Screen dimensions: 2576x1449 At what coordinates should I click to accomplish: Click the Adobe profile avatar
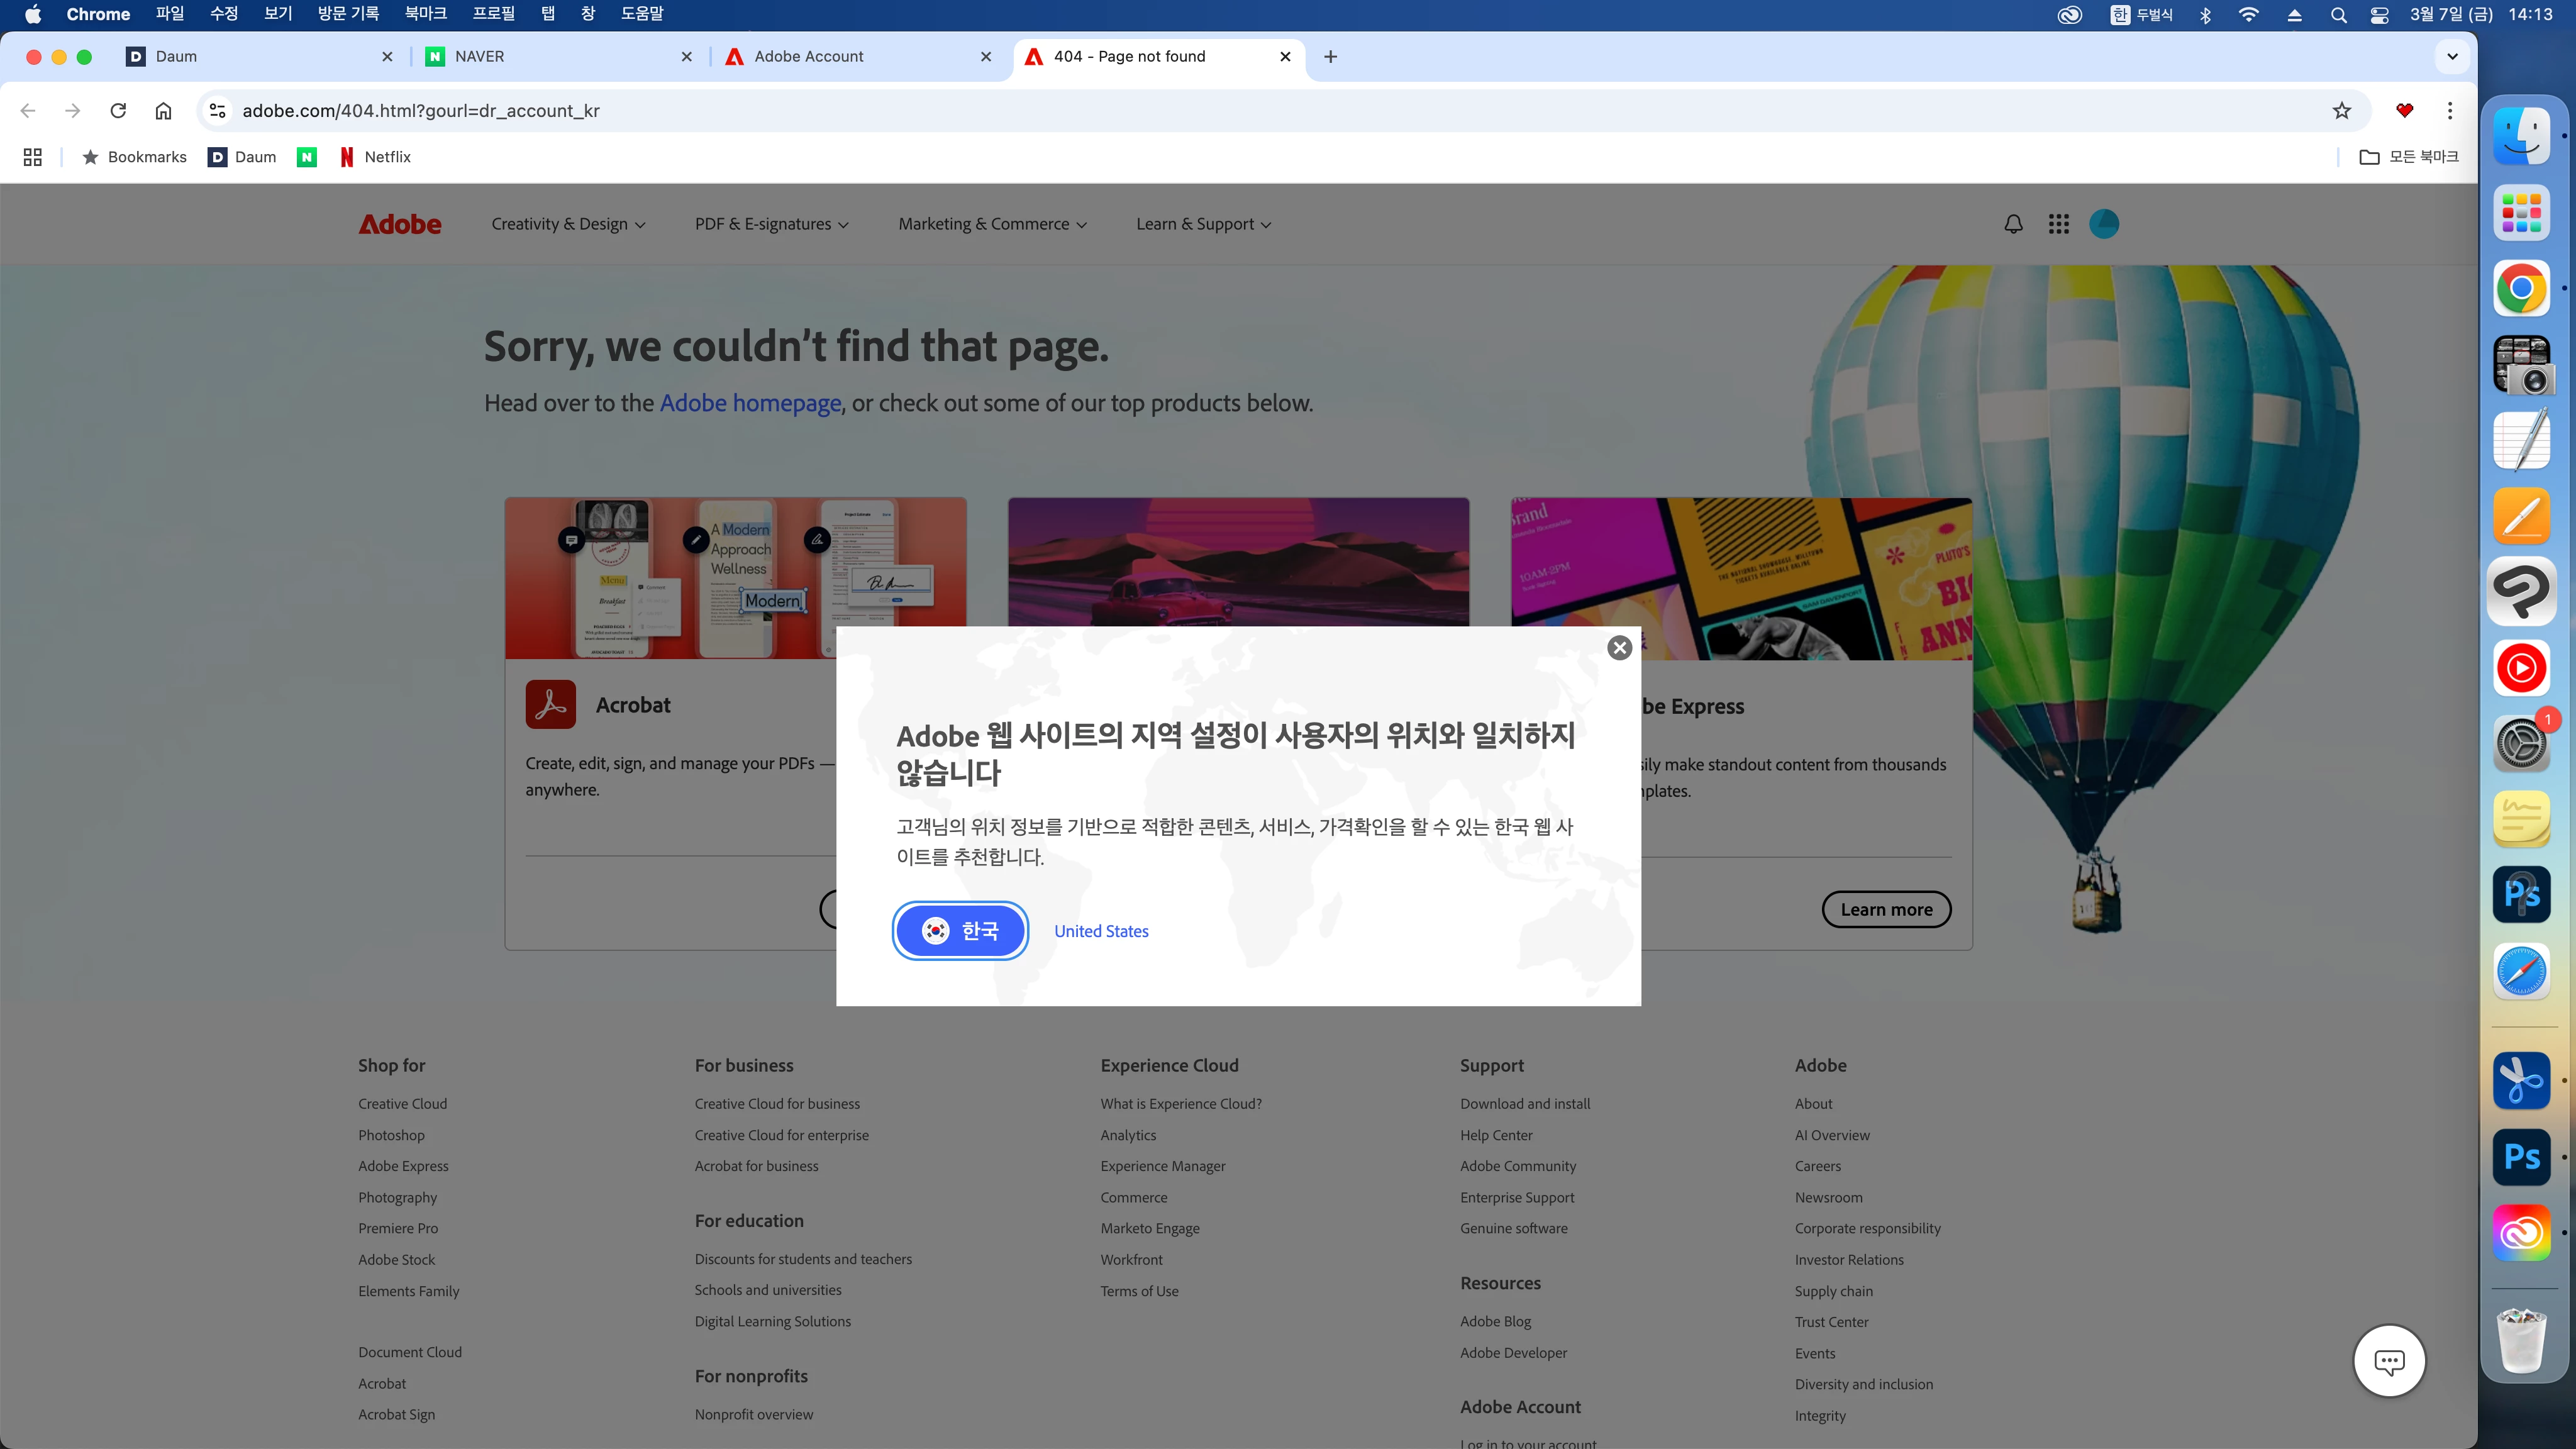[x=2103, y=224]
